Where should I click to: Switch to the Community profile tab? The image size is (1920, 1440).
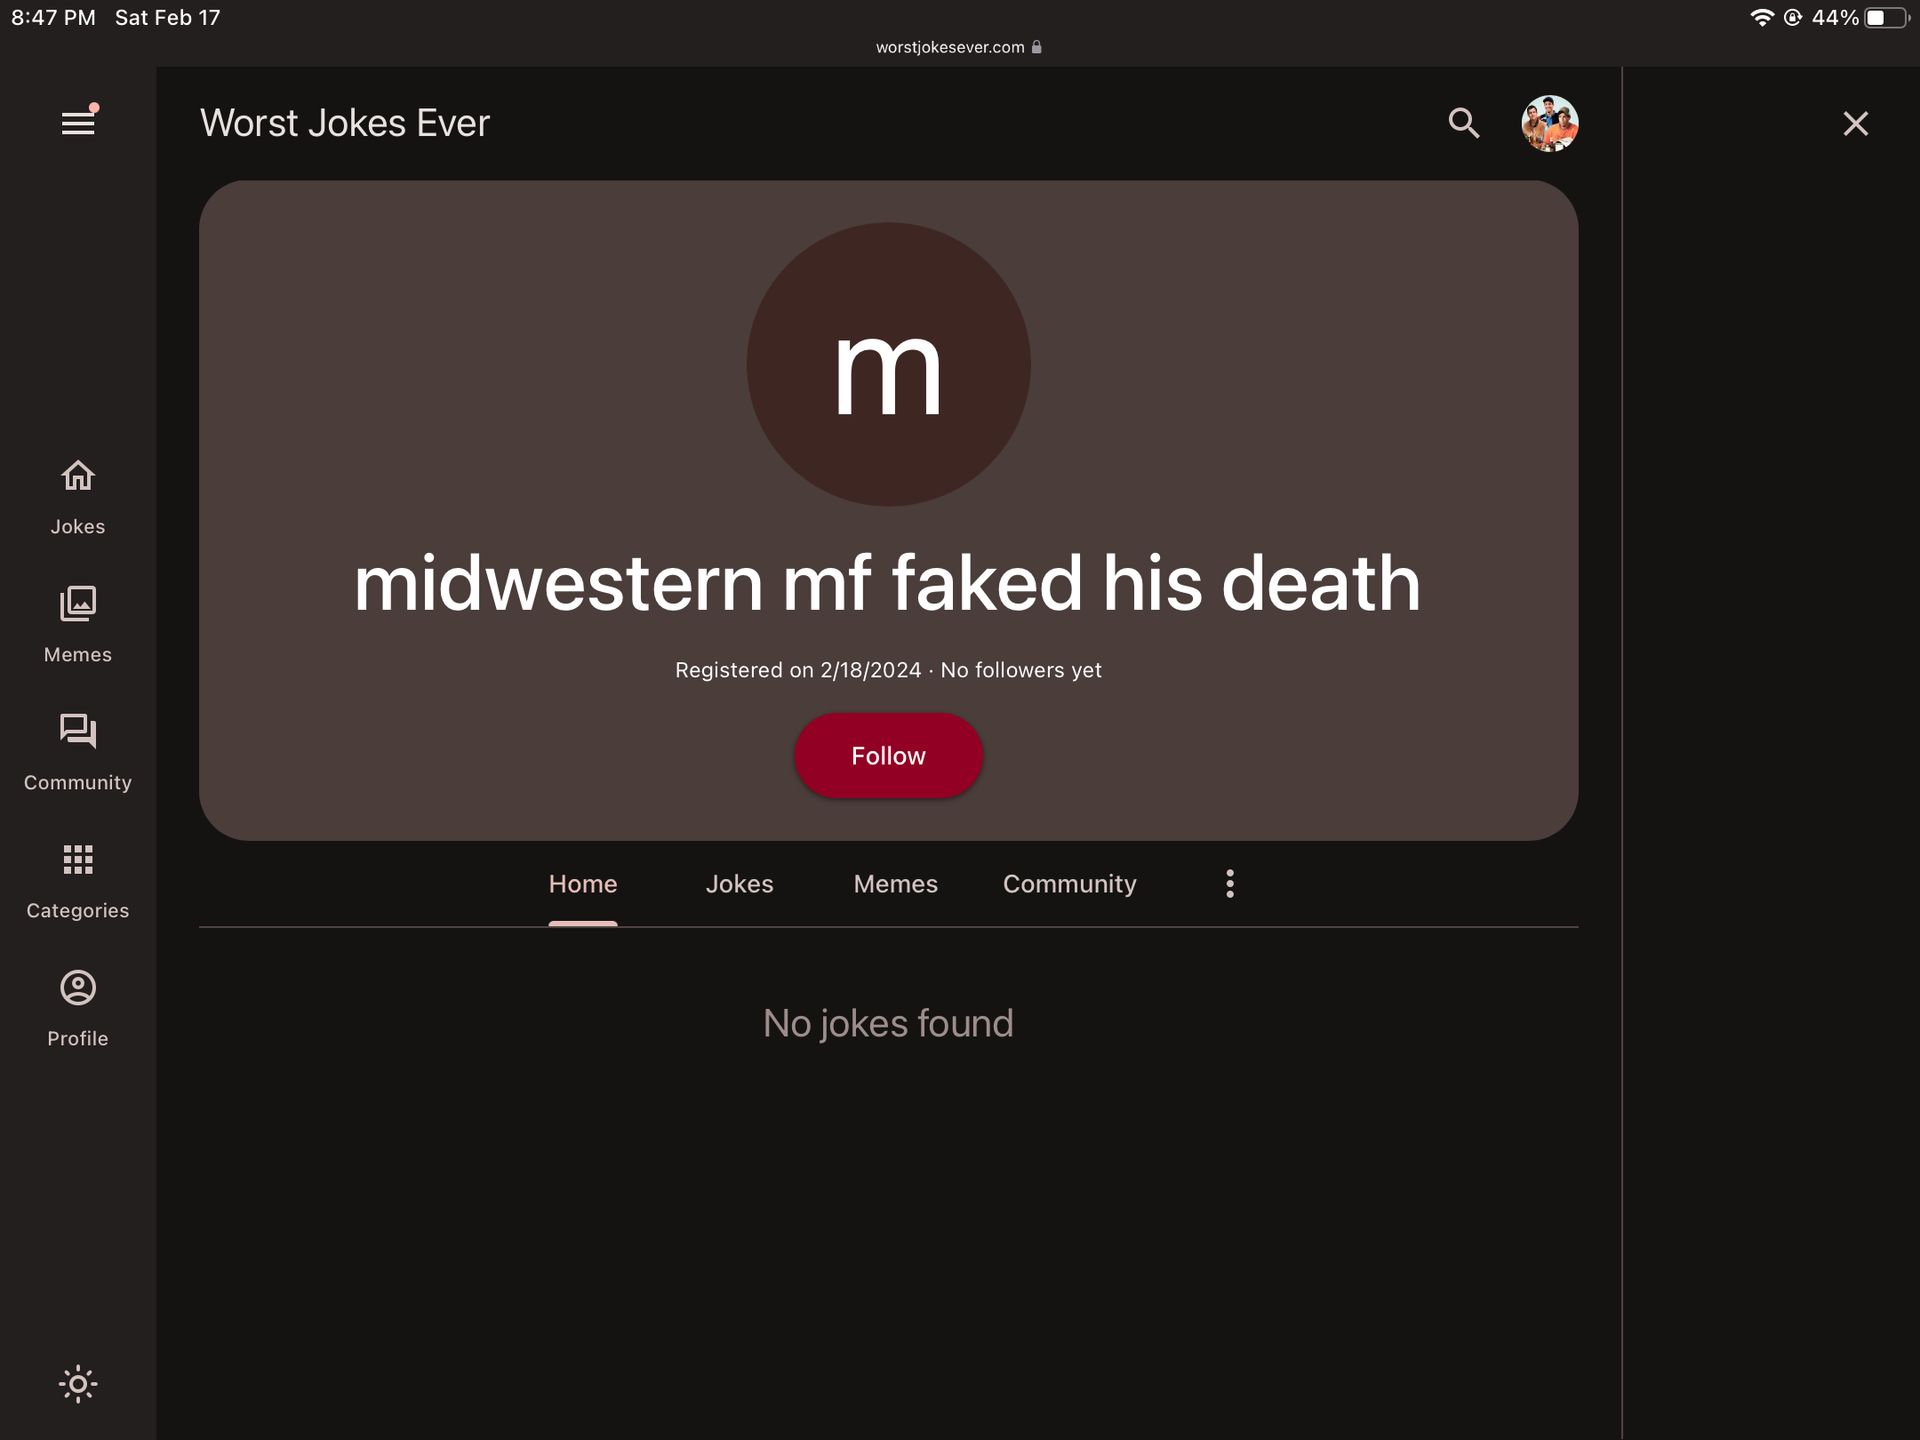(1069, 884)
